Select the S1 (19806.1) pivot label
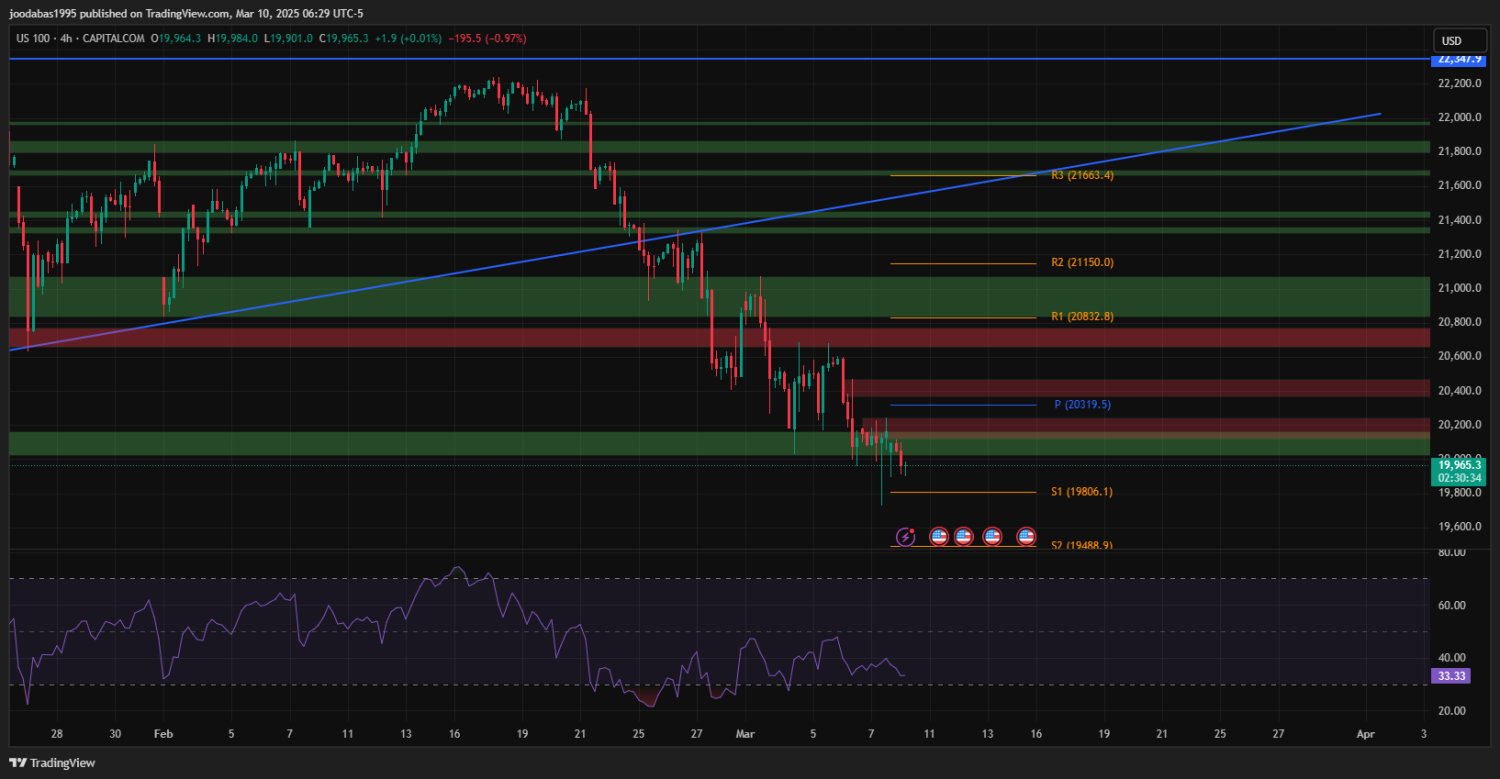This screenshot has width=1500, height=779. click(x=1082, y=492)
